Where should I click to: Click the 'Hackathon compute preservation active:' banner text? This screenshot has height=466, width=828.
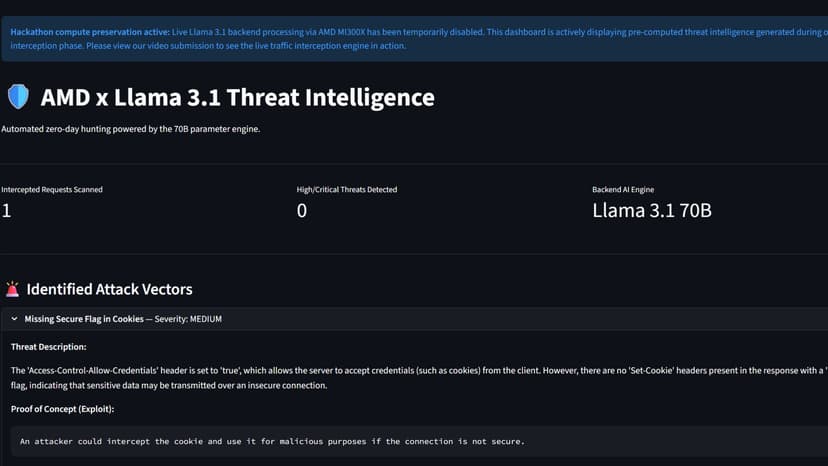[90, 32]
